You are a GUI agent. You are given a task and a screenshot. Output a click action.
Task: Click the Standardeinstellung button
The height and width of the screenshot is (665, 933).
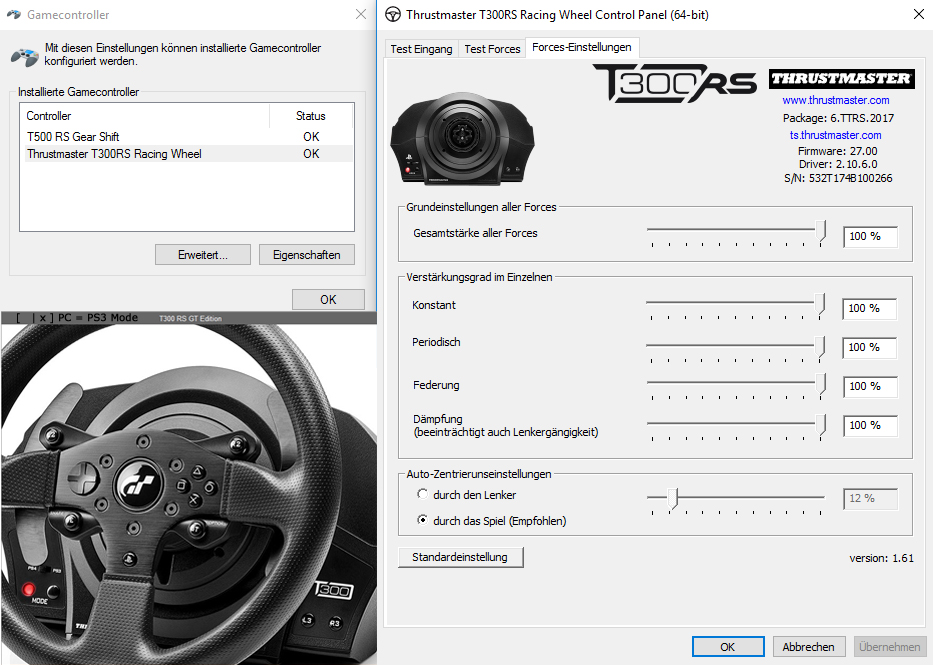point(461,557)
